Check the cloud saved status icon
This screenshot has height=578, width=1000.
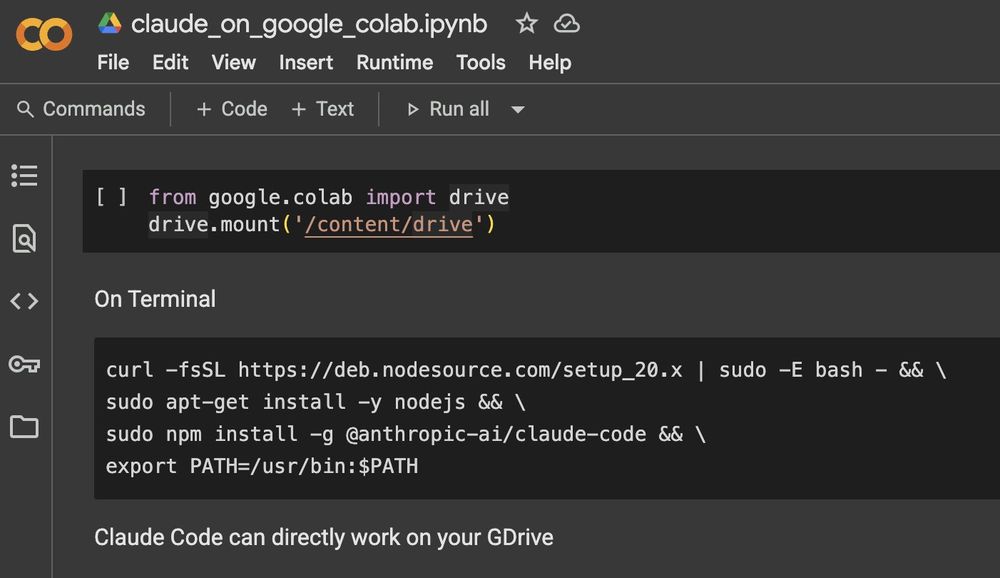(566, 24)
